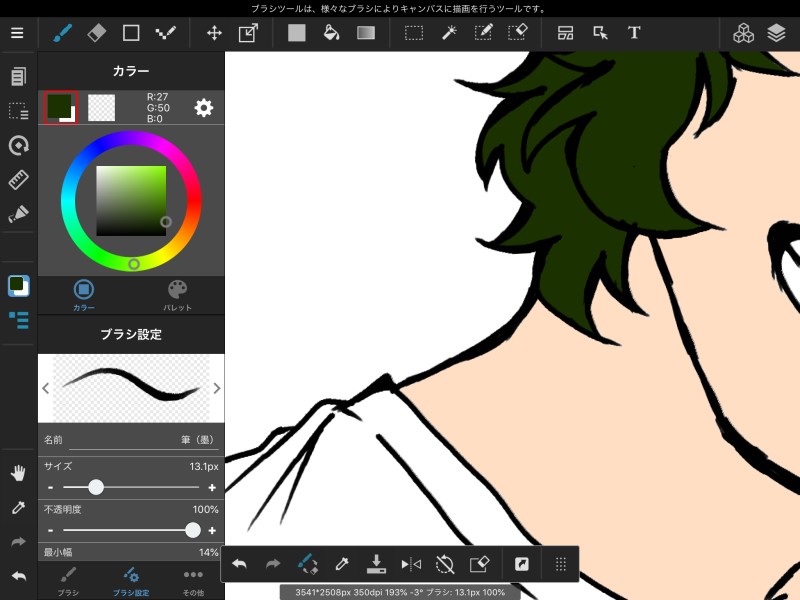Click the sidebar Redo arrow
The image size is (800, 600).
(x=18, y=542)
